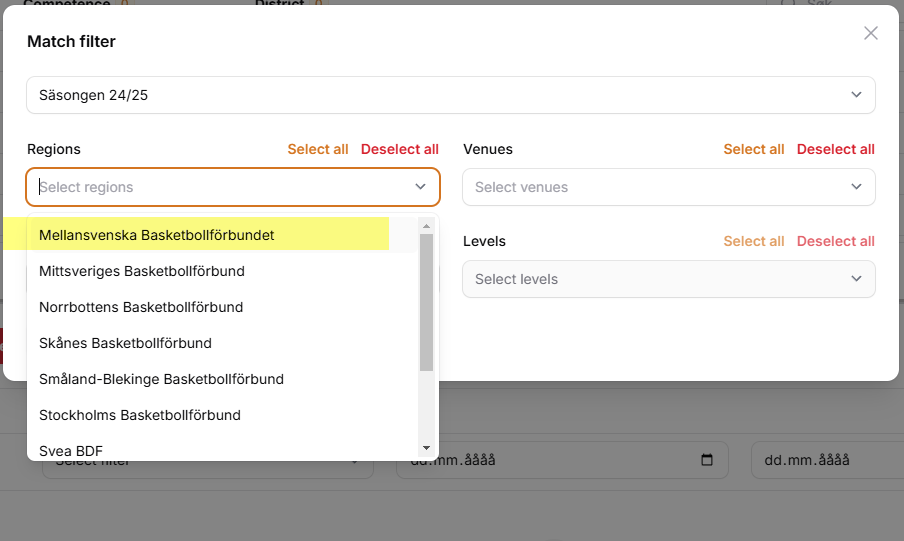This screenshot has height=541, width=904.
Task: Click the second dd.mm.åååå date field
Action: pyautogui.click(x=827, y=460)
